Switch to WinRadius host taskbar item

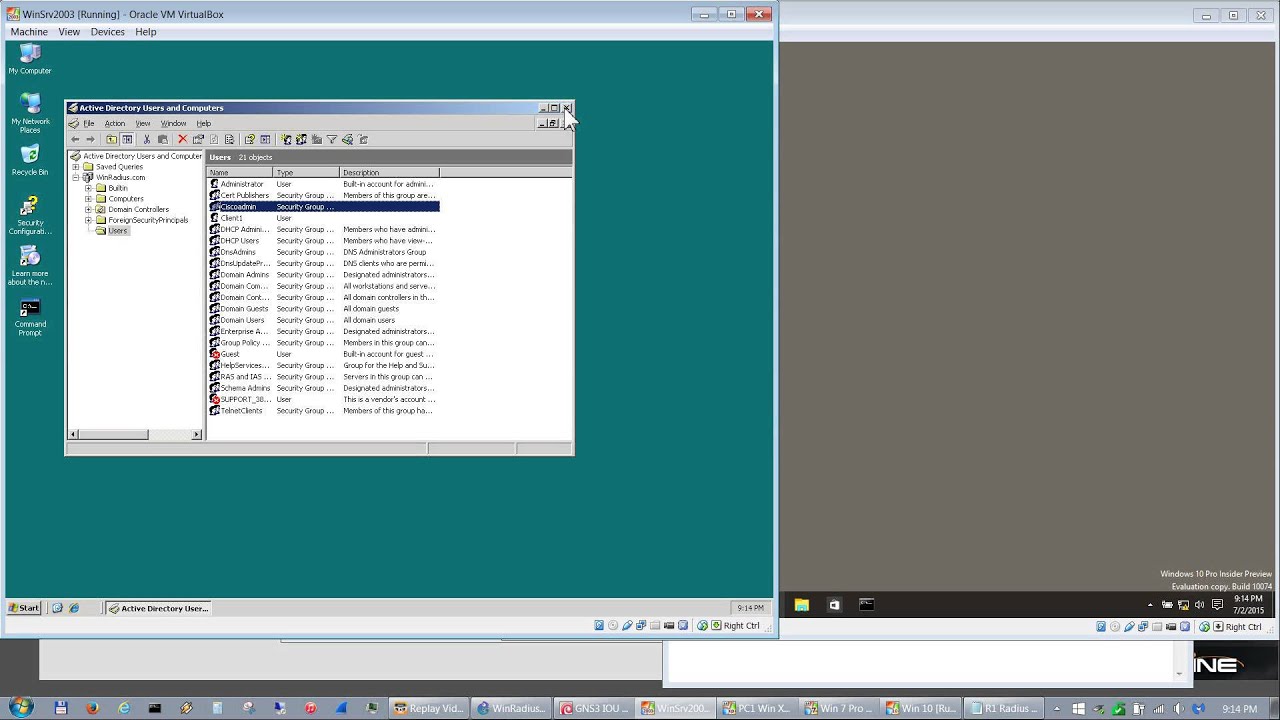(x=511, y=708)
